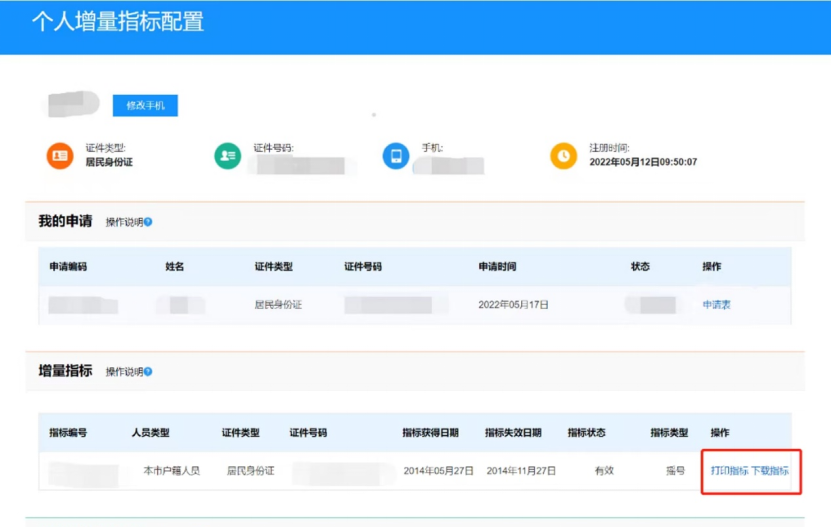Open 操作说明 help icon beside 增量指标

(148, 372)
